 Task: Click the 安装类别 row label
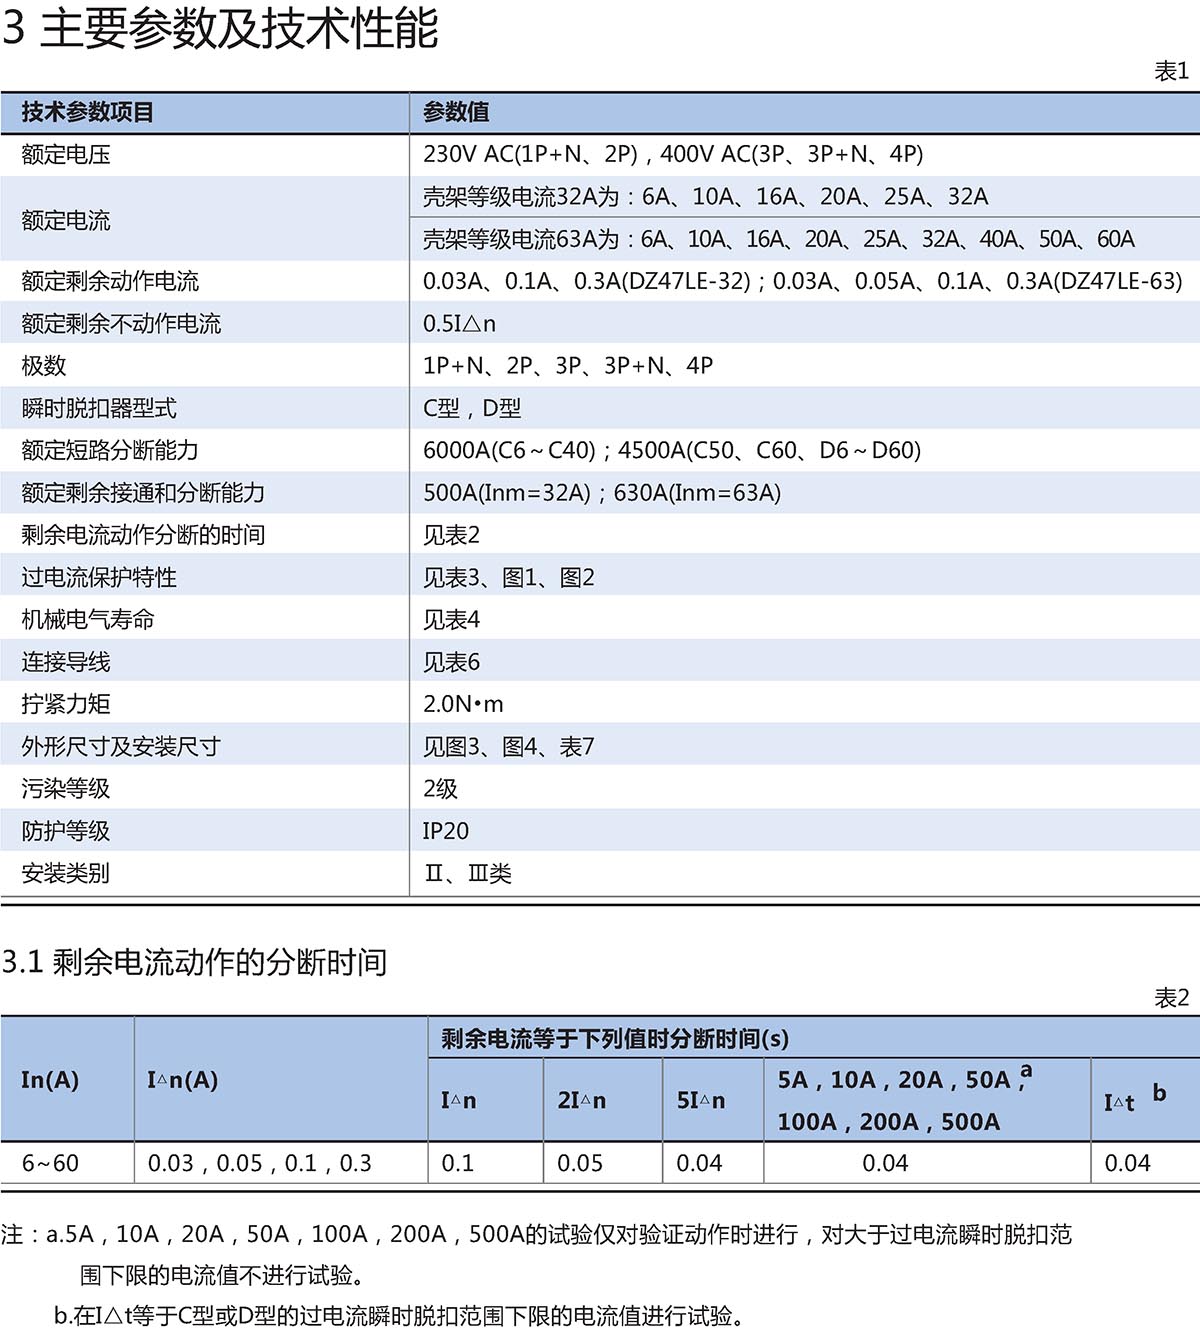66,874
